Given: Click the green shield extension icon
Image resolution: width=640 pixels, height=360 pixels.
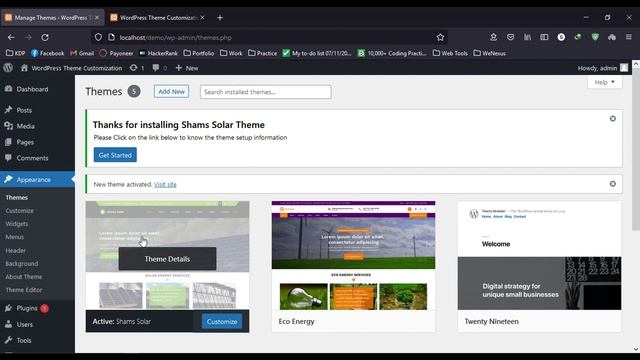Looking at the screenshot, I should click(x=595, y=37).
